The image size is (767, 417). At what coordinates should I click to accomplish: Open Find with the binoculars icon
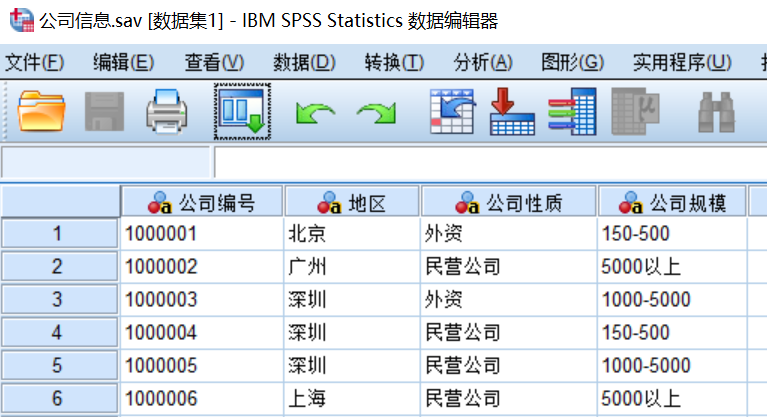pos(716,113)
